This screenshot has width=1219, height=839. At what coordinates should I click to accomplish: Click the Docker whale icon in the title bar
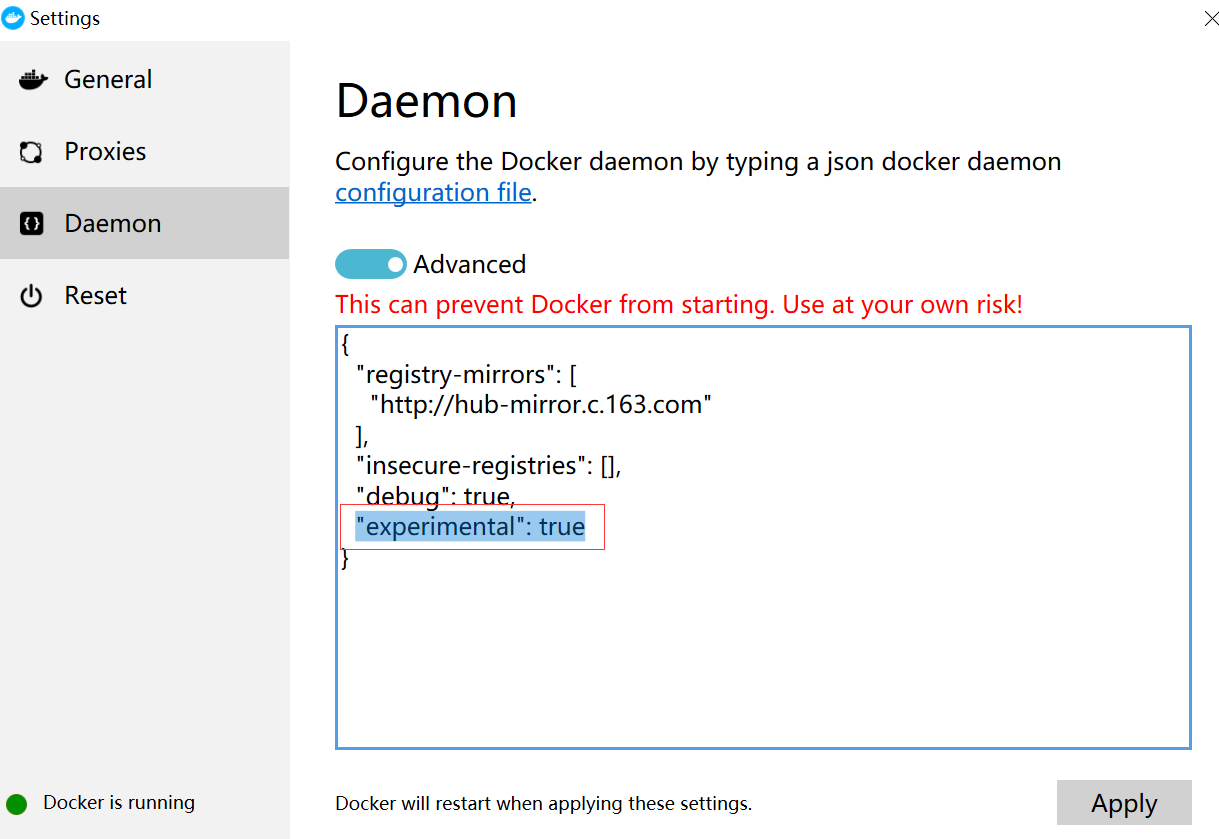pyautogui.click(x=13, y=17)
